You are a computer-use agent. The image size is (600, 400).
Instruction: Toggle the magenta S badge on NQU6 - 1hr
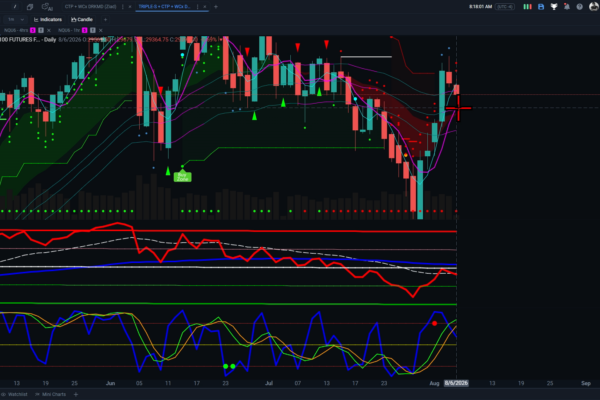[85, 30]
